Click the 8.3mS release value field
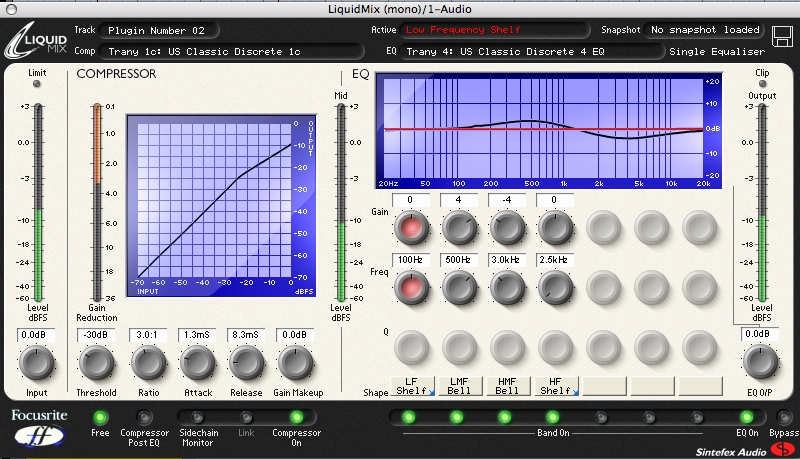This screenshot has width=800, height=459. pos(245,335)
